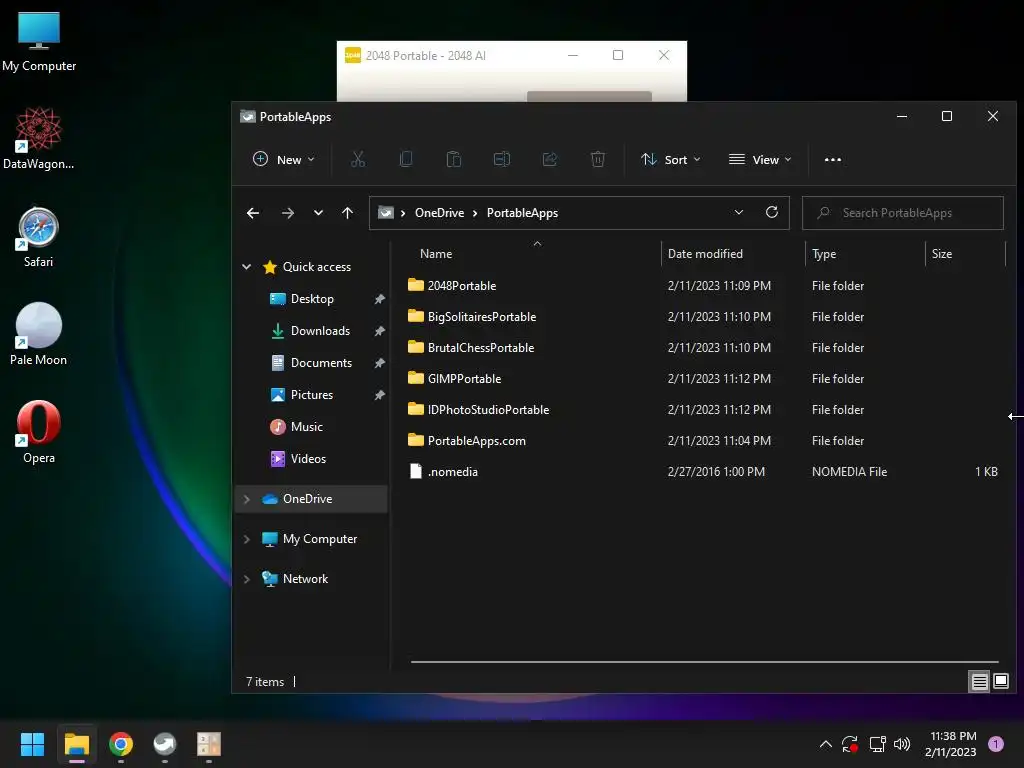Select Videos in the navigation pane
Image resolution: width=1024 pixels, height=768 pixels.
pos(308,458)
